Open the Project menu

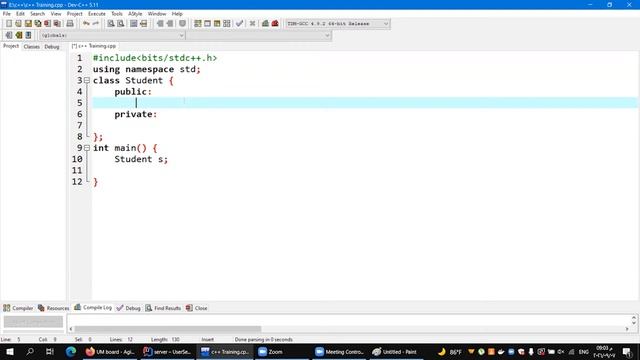74,14
